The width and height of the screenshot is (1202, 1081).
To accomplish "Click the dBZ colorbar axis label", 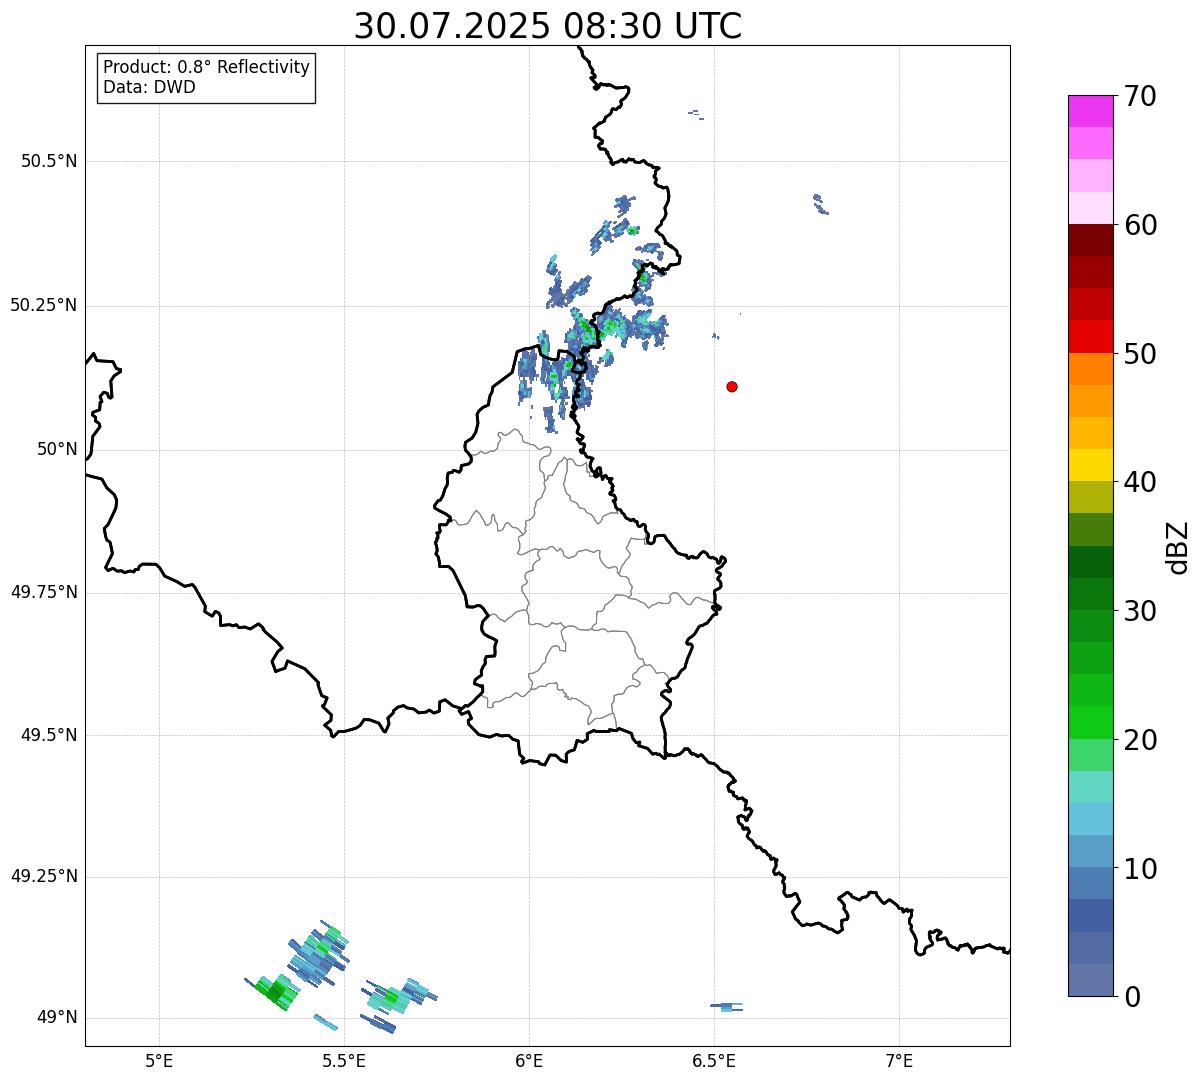I will click(1178, 547).
